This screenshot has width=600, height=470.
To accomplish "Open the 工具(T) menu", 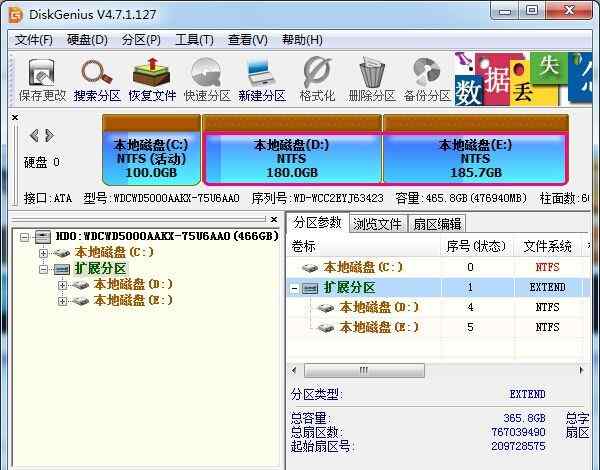I will tap(194, 40).
